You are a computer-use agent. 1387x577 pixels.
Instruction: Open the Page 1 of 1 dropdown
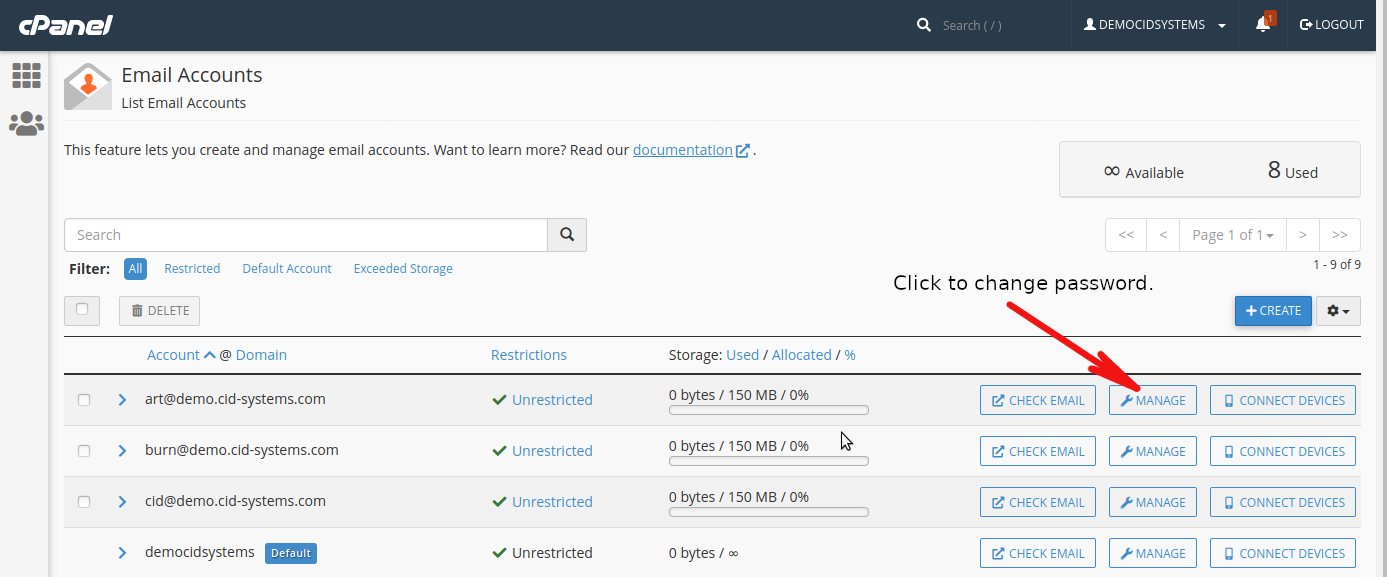(x=1233, y=235)
